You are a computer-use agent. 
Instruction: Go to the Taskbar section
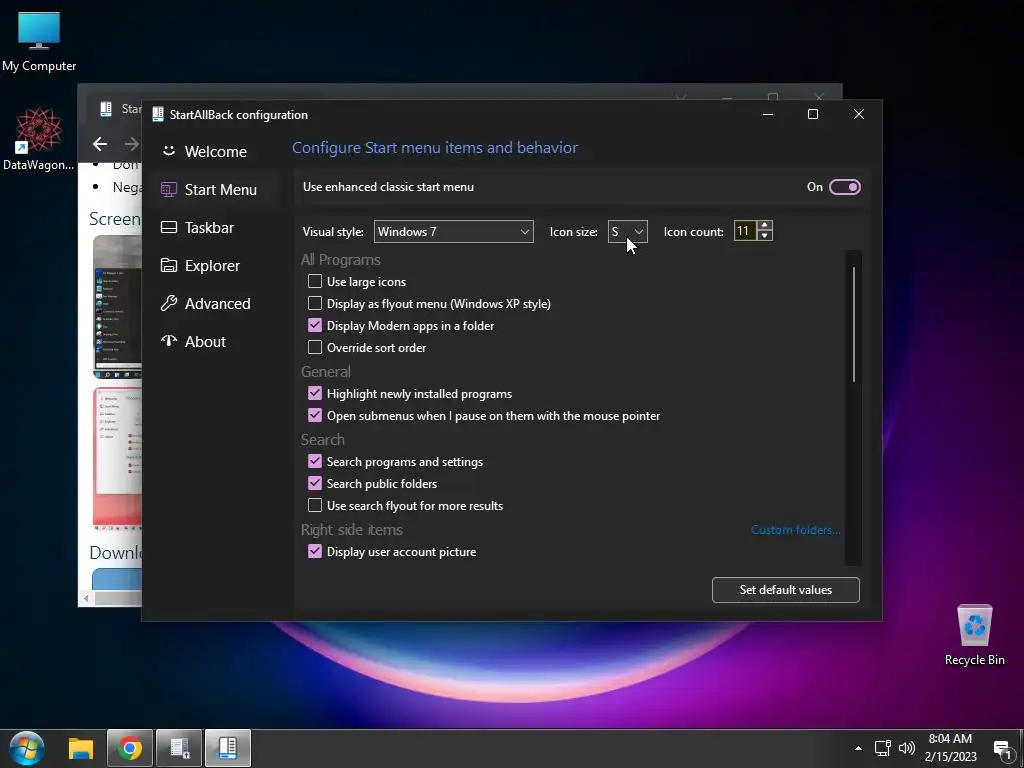209,227
